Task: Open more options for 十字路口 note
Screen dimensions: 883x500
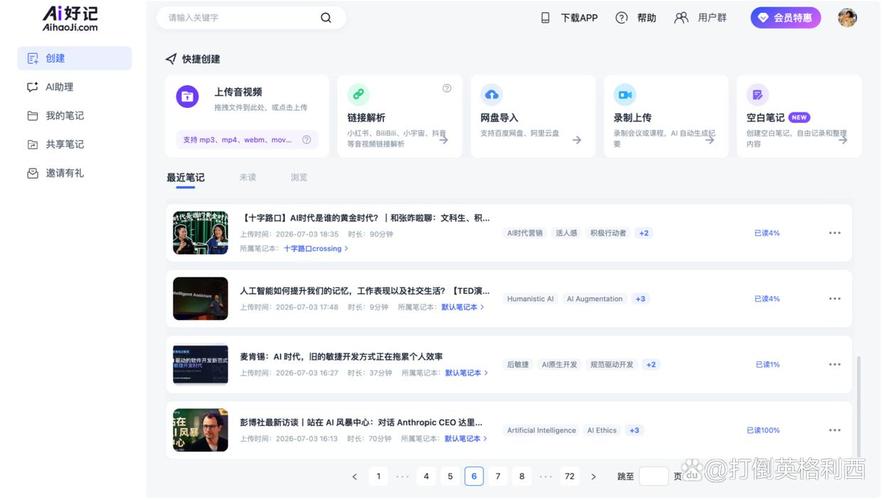Action: (835, 233)
